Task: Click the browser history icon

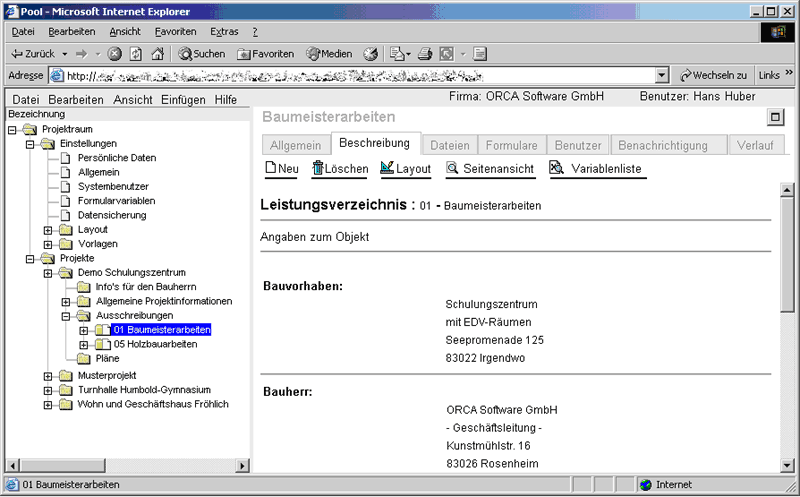Action: 371,54
